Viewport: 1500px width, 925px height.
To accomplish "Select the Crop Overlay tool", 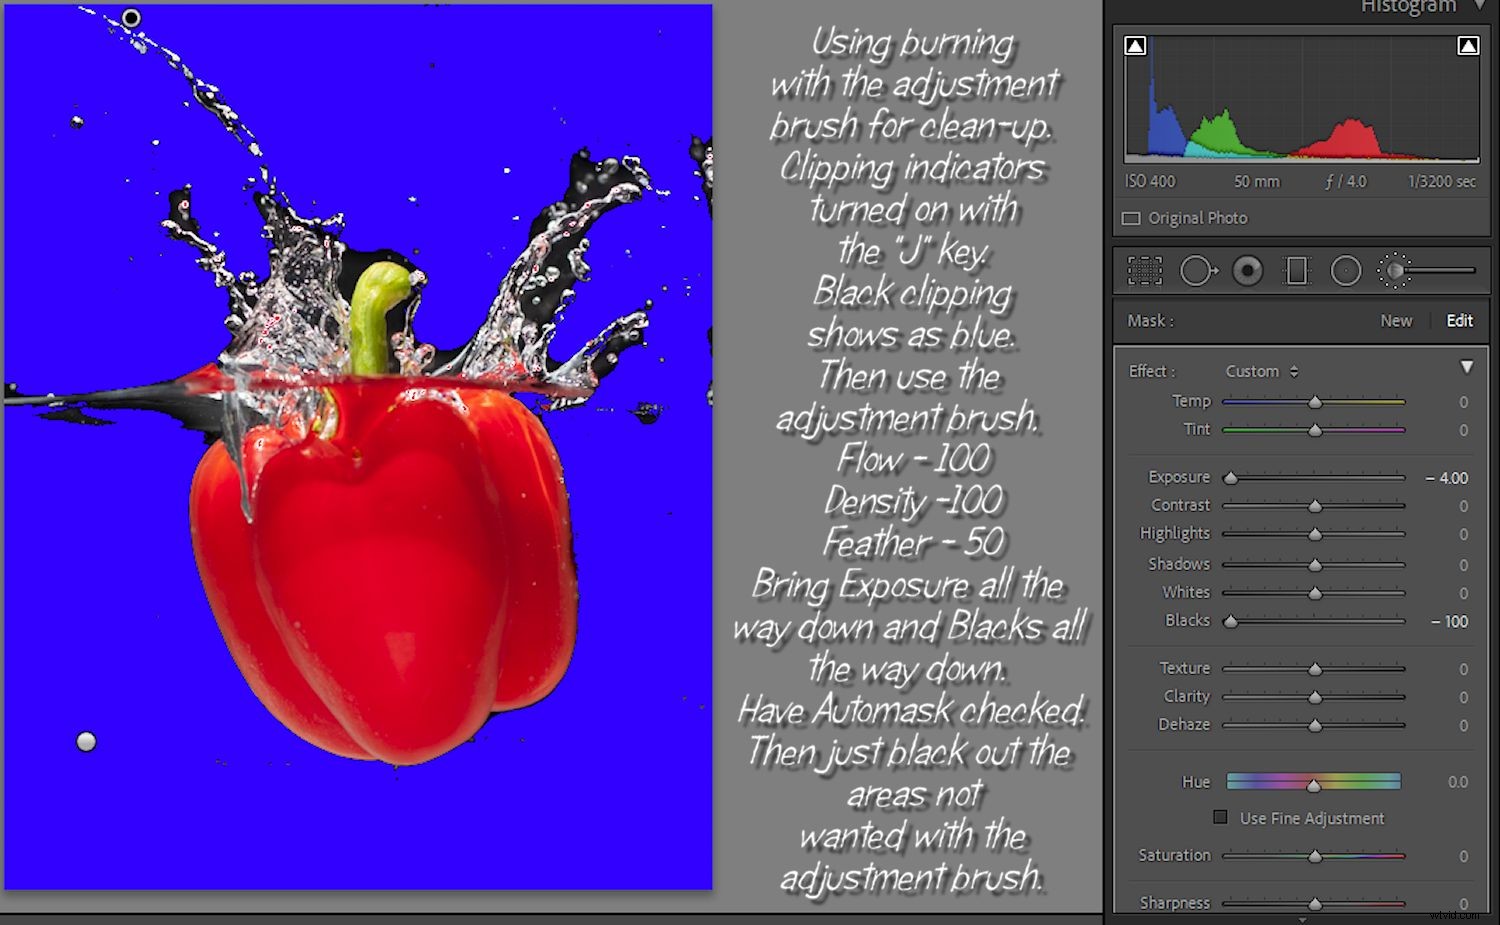I will (x=1143, y=270).
